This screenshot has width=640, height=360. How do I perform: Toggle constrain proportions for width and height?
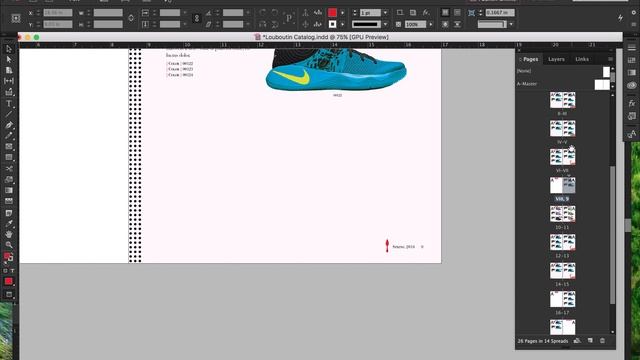[131, 18]
